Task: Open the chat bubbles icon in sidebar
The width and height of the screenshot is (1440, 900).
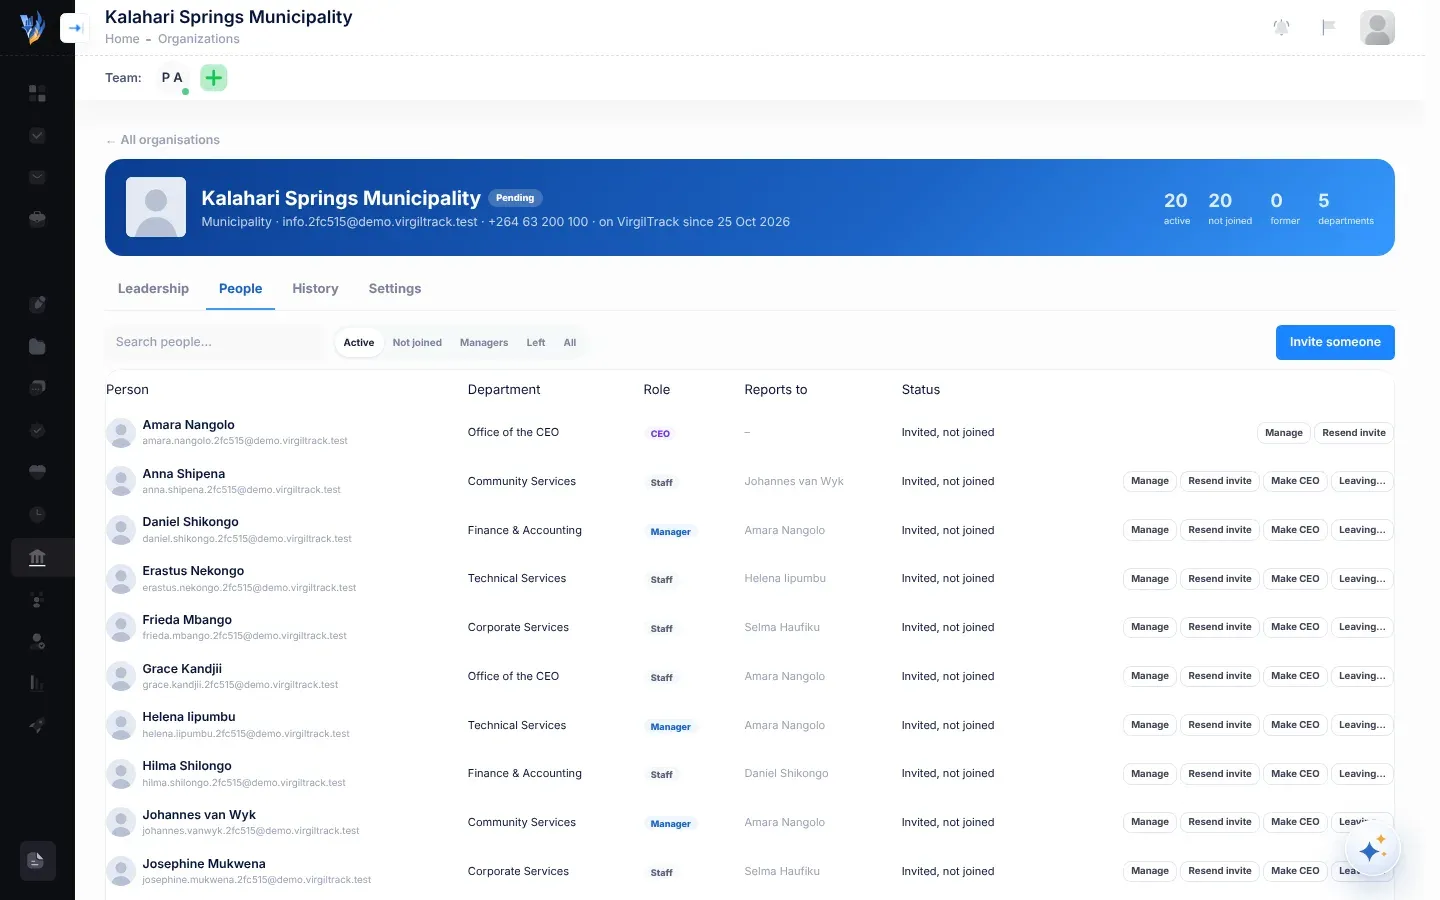Action: (x=37, y=388)
